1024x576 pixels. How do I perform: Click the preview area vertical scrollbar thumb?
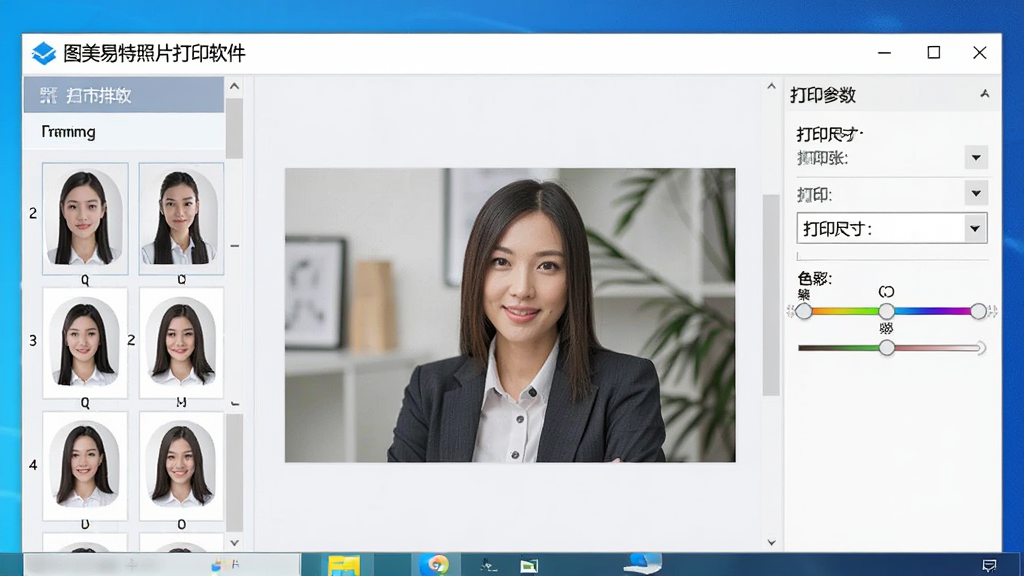tap(771, 295)
